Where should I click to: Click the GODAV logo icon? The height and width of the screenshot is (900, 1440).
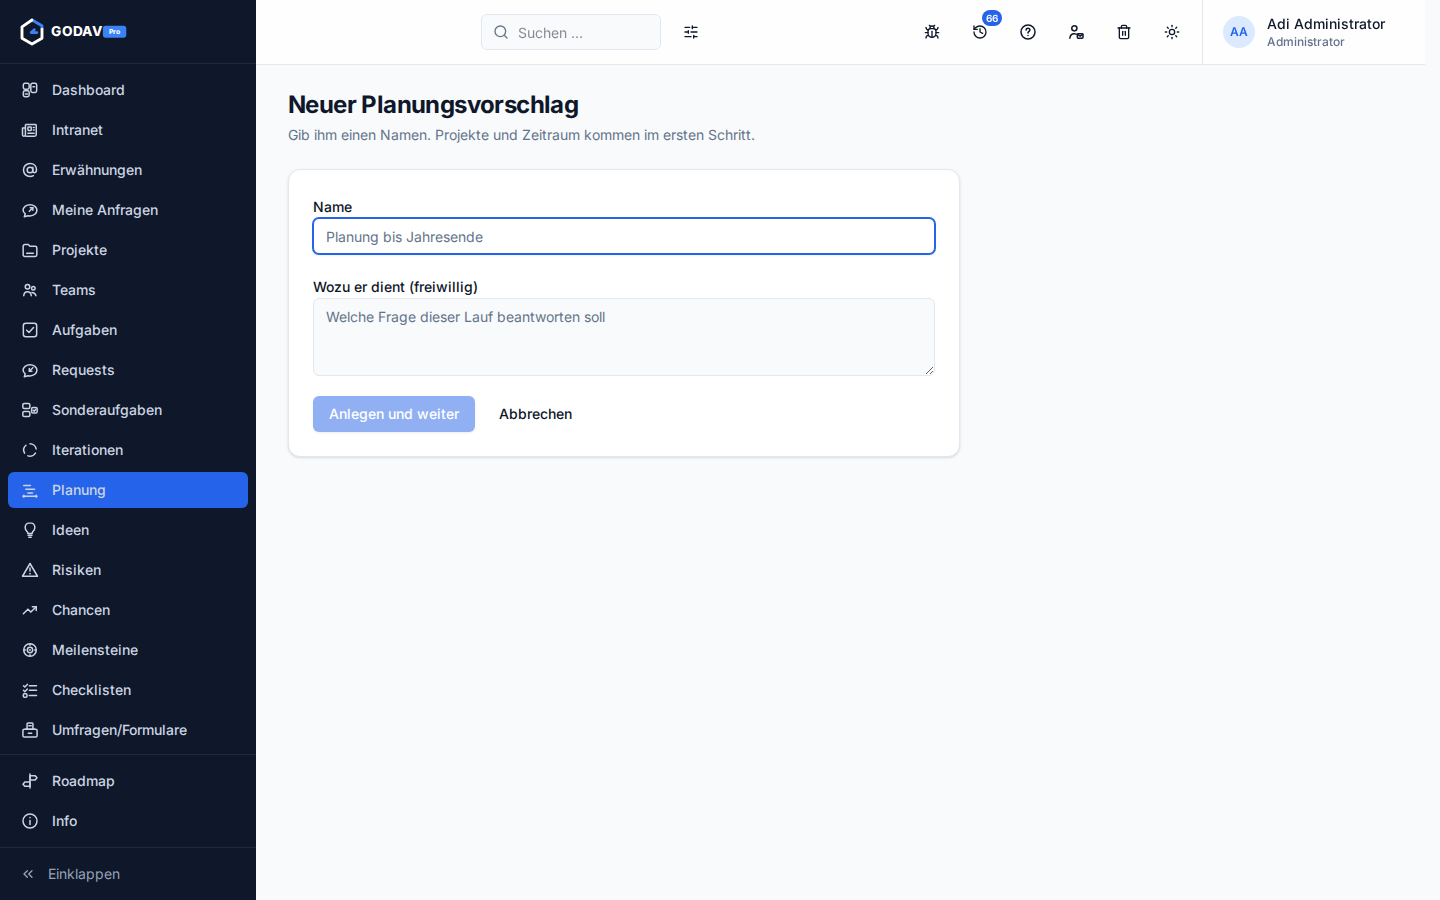[x=32, y=32]
